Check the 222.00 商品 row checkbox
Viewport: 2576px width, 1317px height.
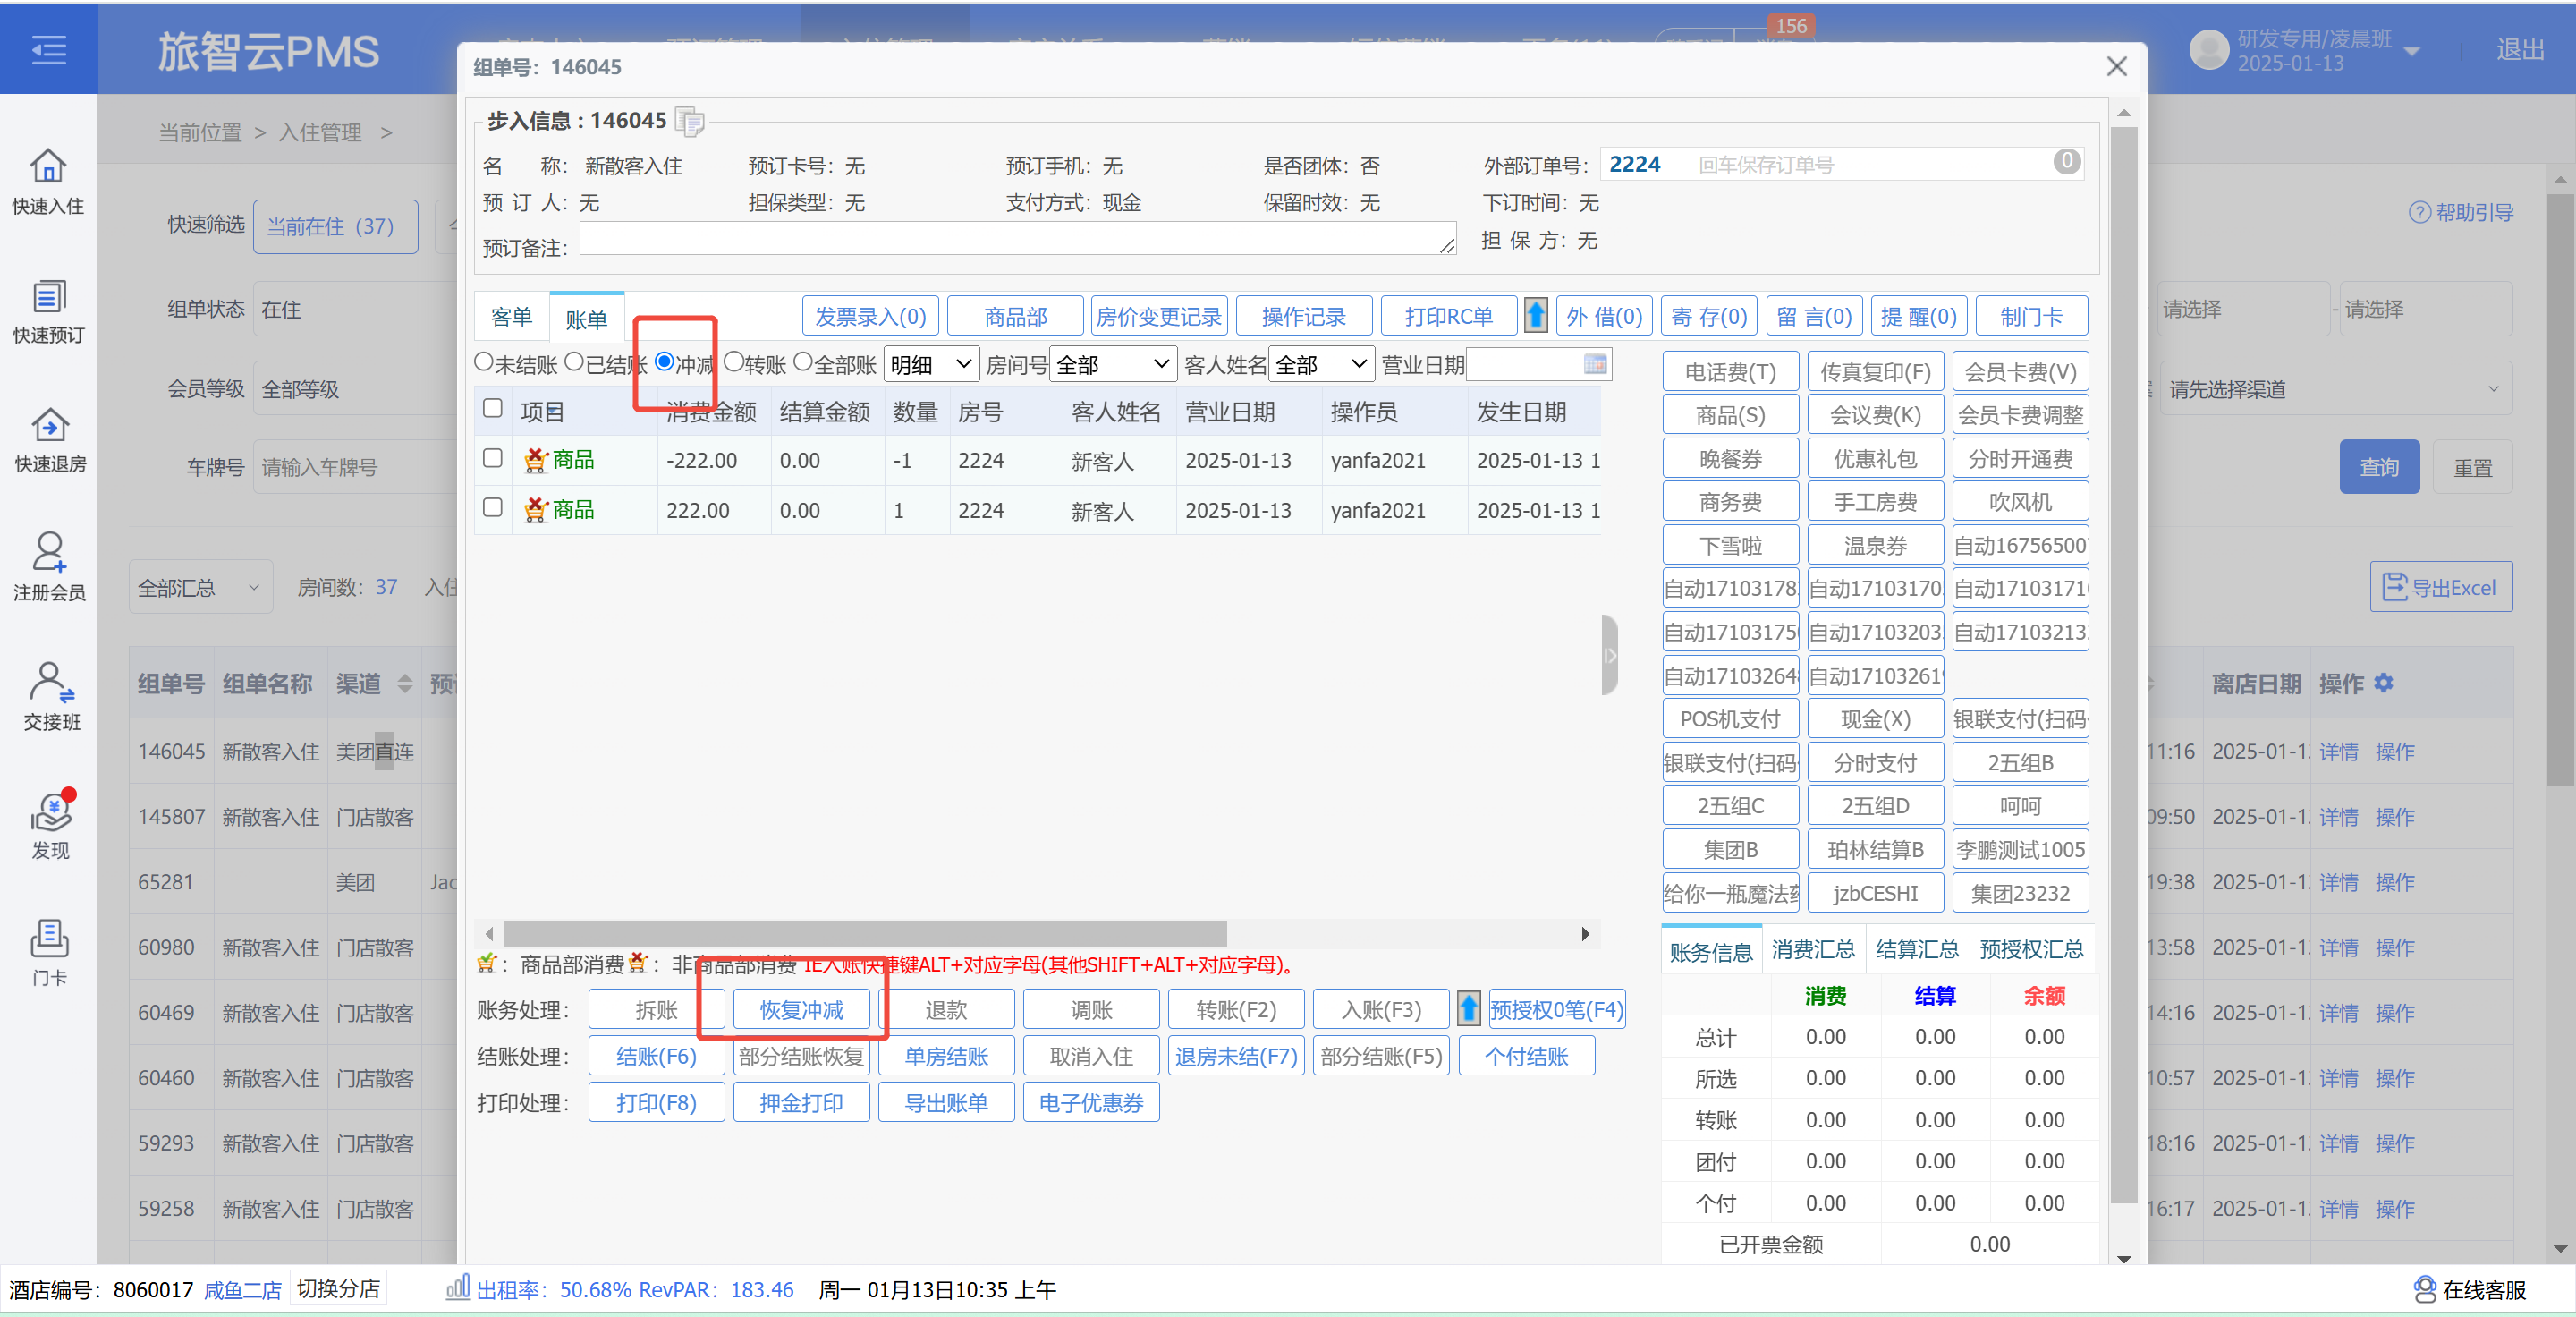click(492, 507)
